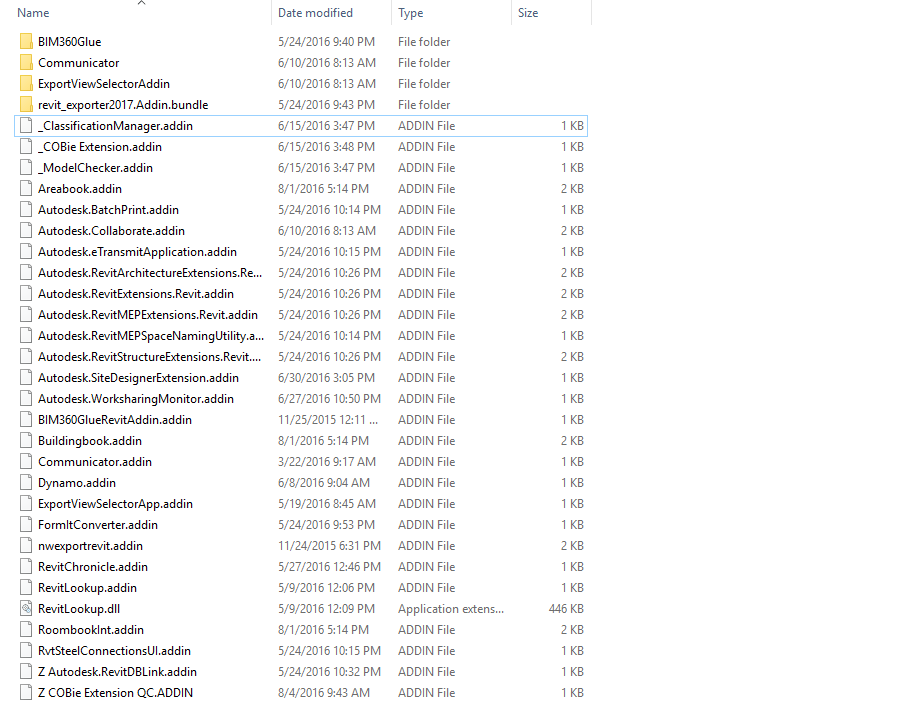Screen dimensions: 918x717
Task: Click the folder name BIM360Glue
Action: click(x=70, y=42)
